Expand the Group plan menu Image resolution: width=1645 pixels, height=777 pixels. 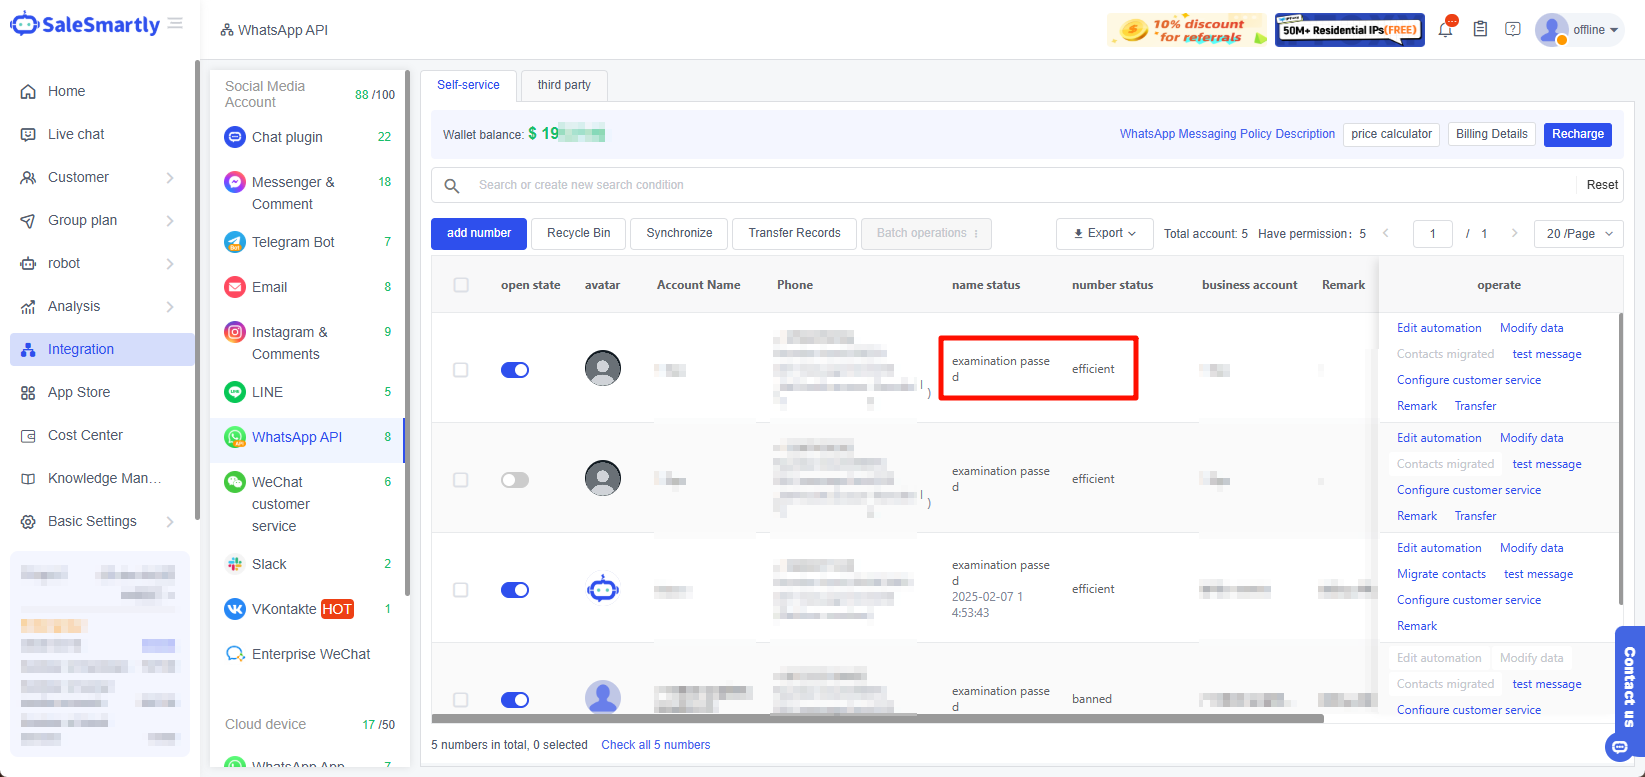coord(170,220)
